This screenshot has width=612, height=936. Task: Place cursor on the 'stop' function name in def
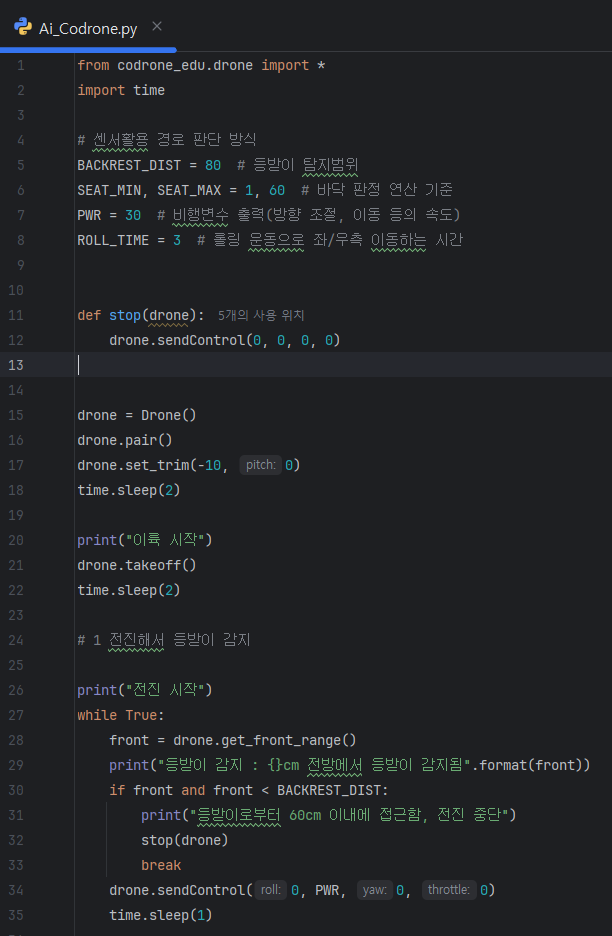coord(124,315)
